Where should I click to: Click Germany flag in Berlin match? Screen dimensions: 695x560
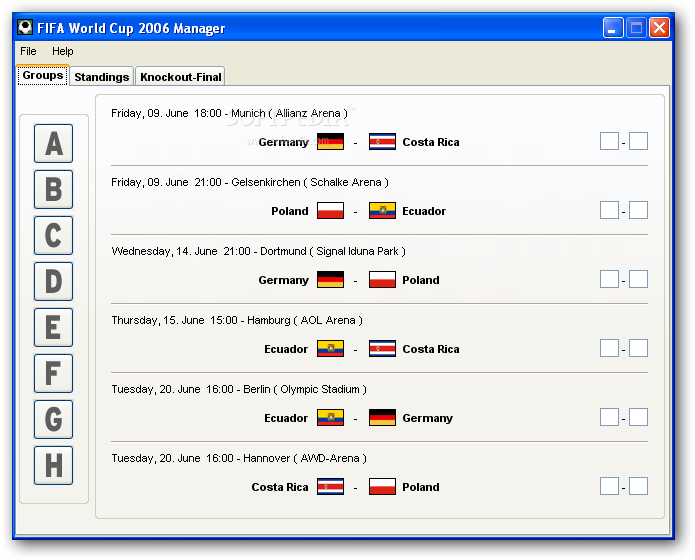[382, 418]
